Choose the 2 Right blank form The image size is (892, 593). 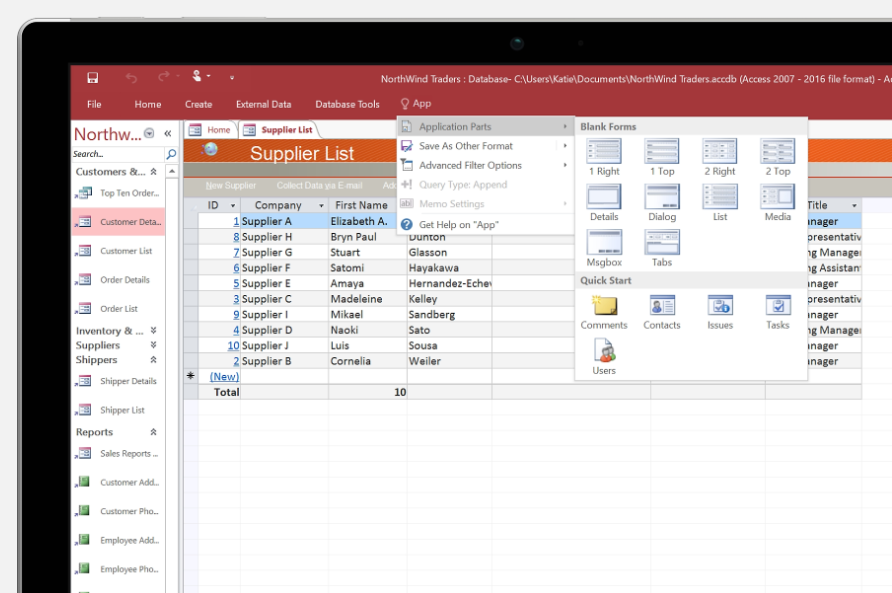pos(720,158)
